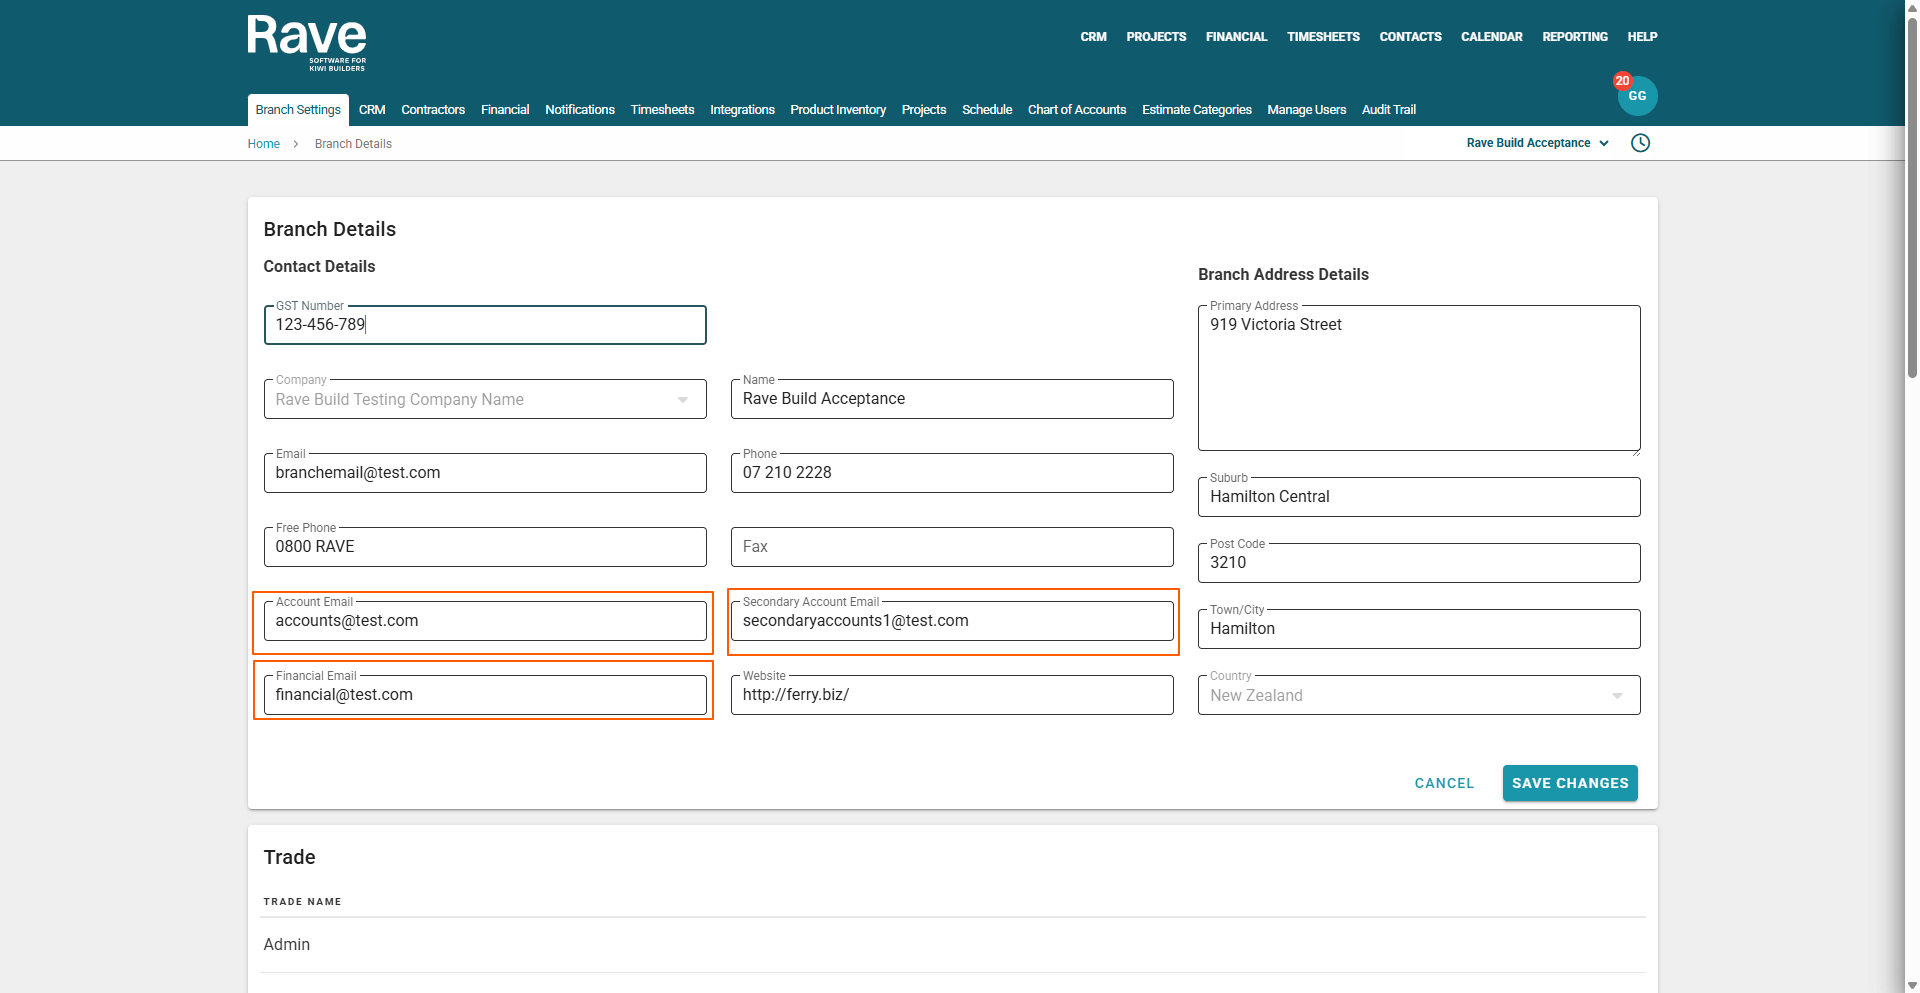
Task: Go to the Audit Trail tab
Action: pos(1388,110)
